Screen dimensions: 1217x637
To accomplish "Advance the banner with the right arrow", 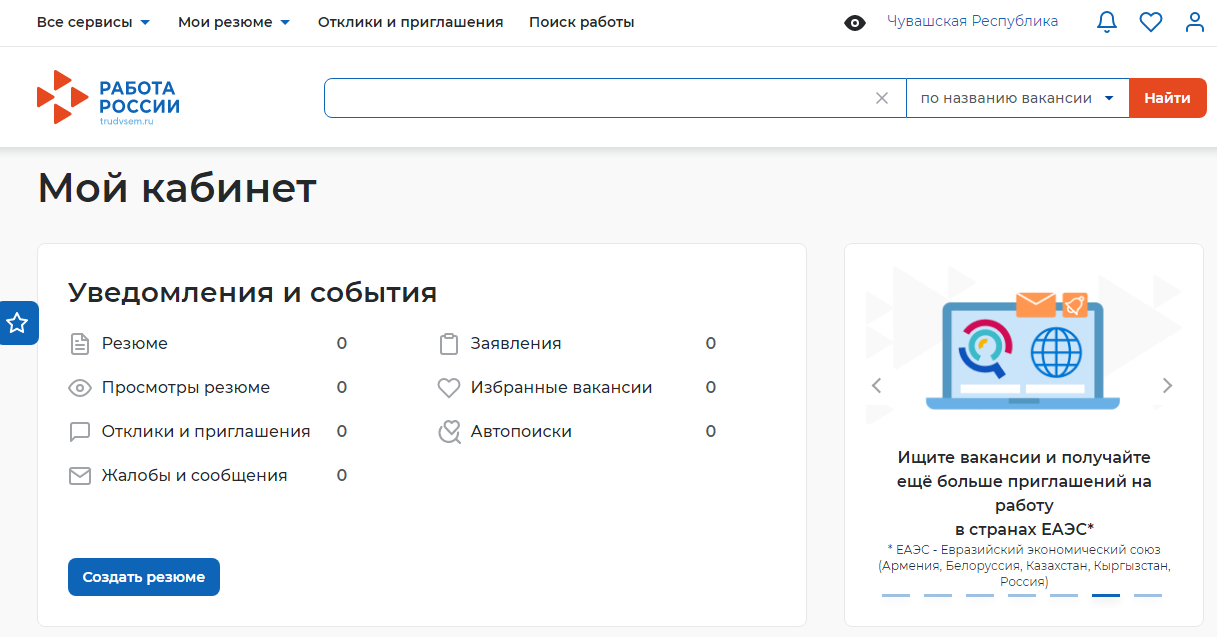I will coord(1167,385).
